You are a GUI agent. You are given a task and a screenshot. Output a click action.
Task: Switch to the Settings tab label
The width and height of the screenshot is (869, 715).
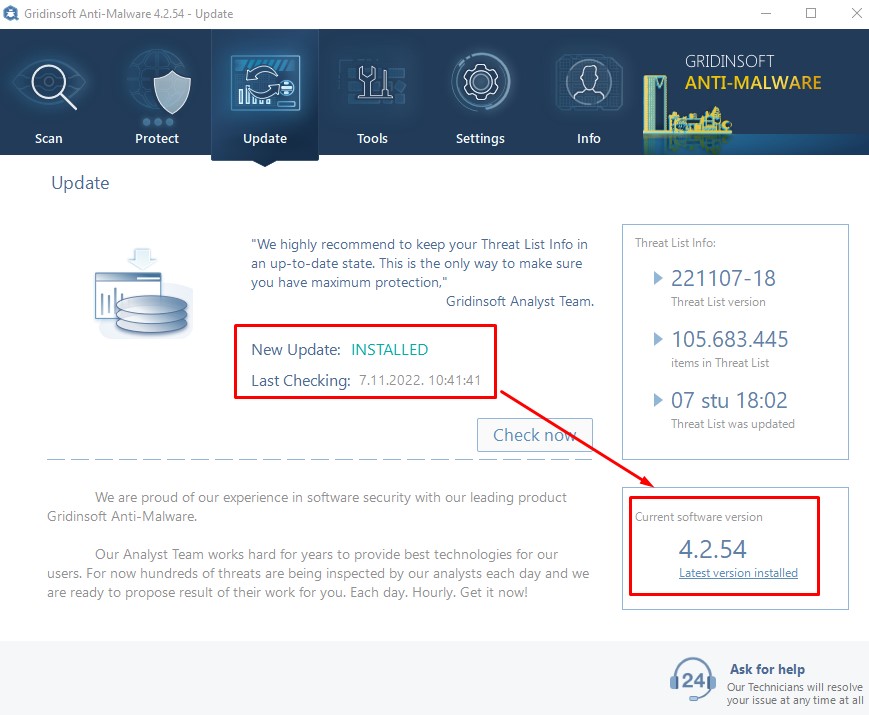(480, 139)
